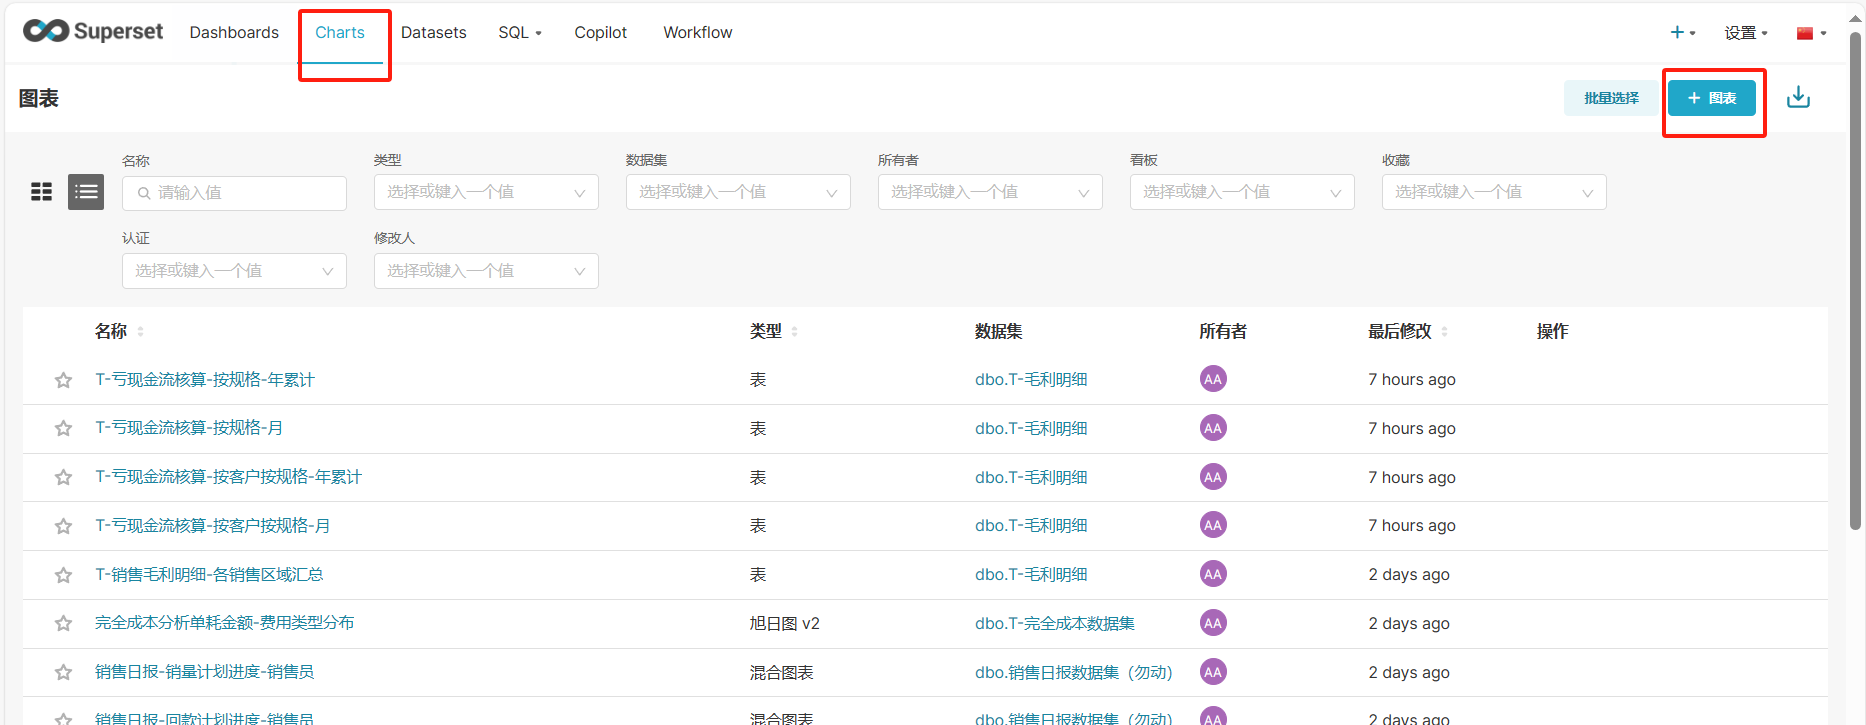Open dbo.T-毛利明细 in T-亏现金流核算-按规格-月 row
The height and width of the screenshot is (725, 1866).
tap(1031, 429)
